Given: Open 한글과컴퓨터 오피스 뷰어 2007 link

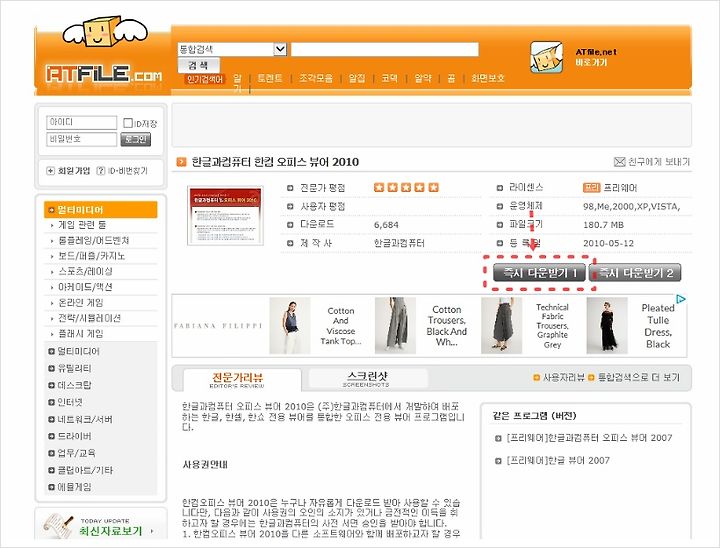Looking at the screenshot, I should tap(590, 438).
